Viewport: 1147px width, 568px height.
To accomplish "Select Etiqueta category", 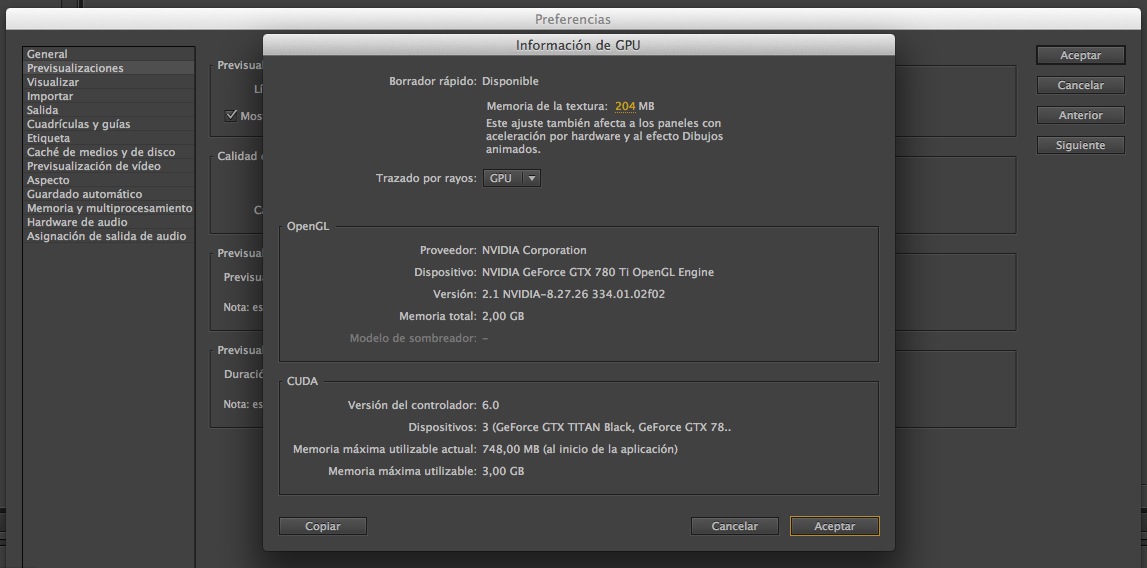I will [109, 138].
